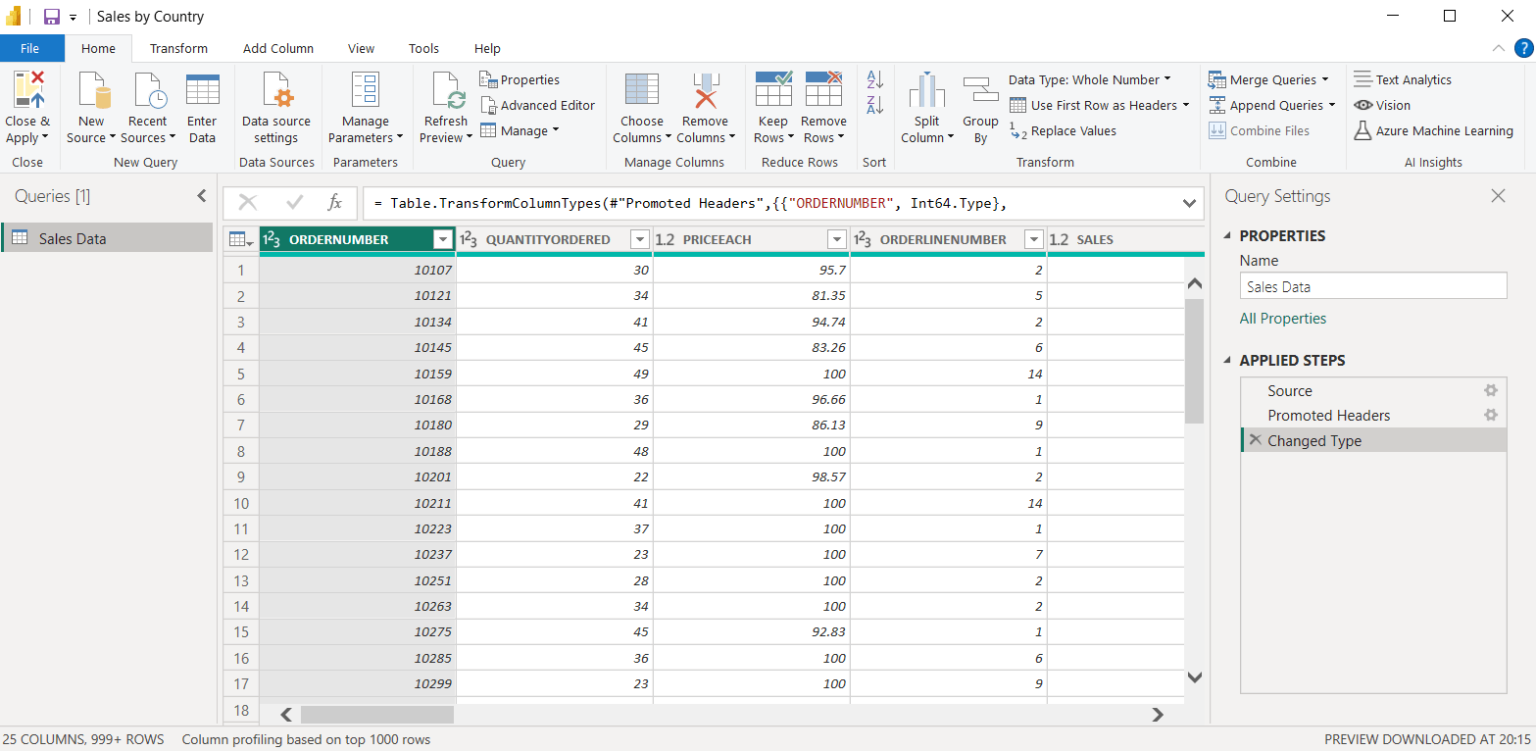Click the All Properties link
The image size is (1536, 751).
tap(1283, 317)
